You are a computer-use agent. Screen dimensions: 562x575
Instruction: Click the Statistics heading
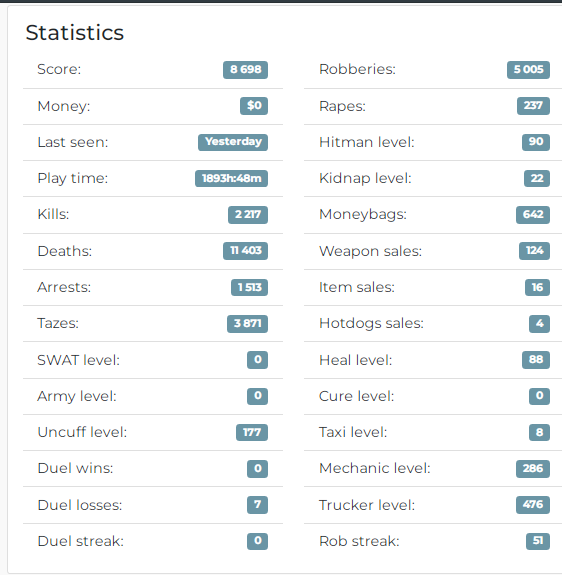75,33
